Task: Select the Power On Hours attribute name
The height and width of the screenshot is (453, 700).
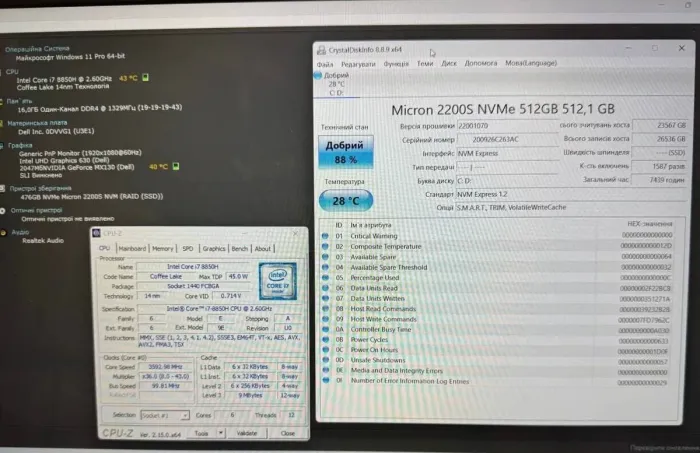Action: [x=374, y=350]
